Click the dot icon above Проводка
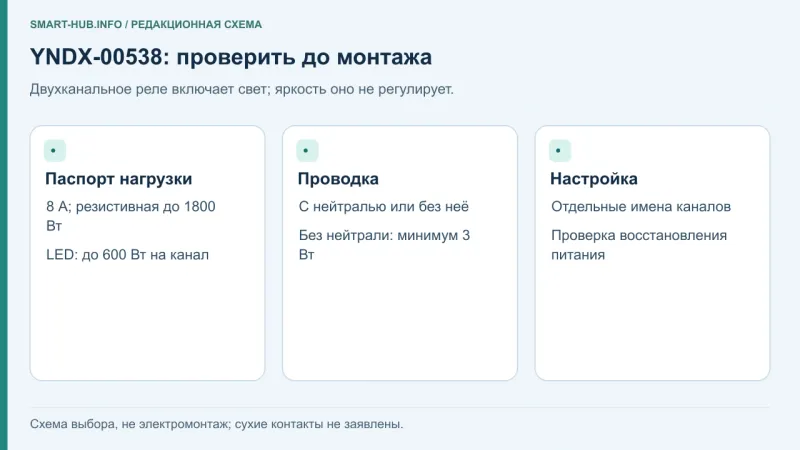This screenshot has width=800, height=450. [x=307, y=151]
